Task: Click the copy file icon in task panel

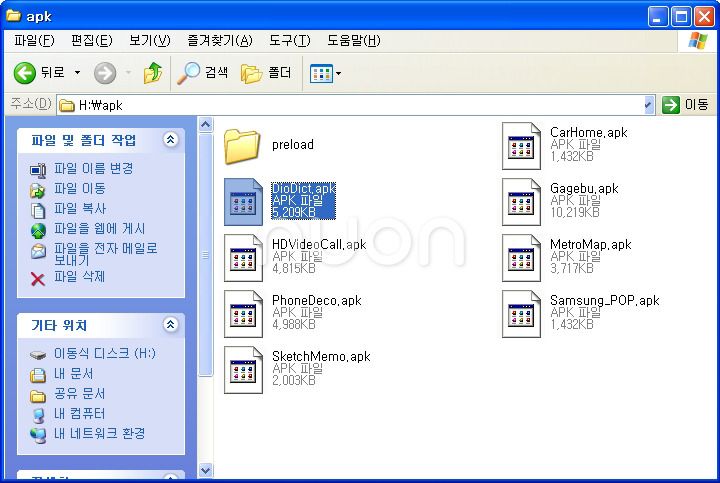Action: (x=38, y=210)
